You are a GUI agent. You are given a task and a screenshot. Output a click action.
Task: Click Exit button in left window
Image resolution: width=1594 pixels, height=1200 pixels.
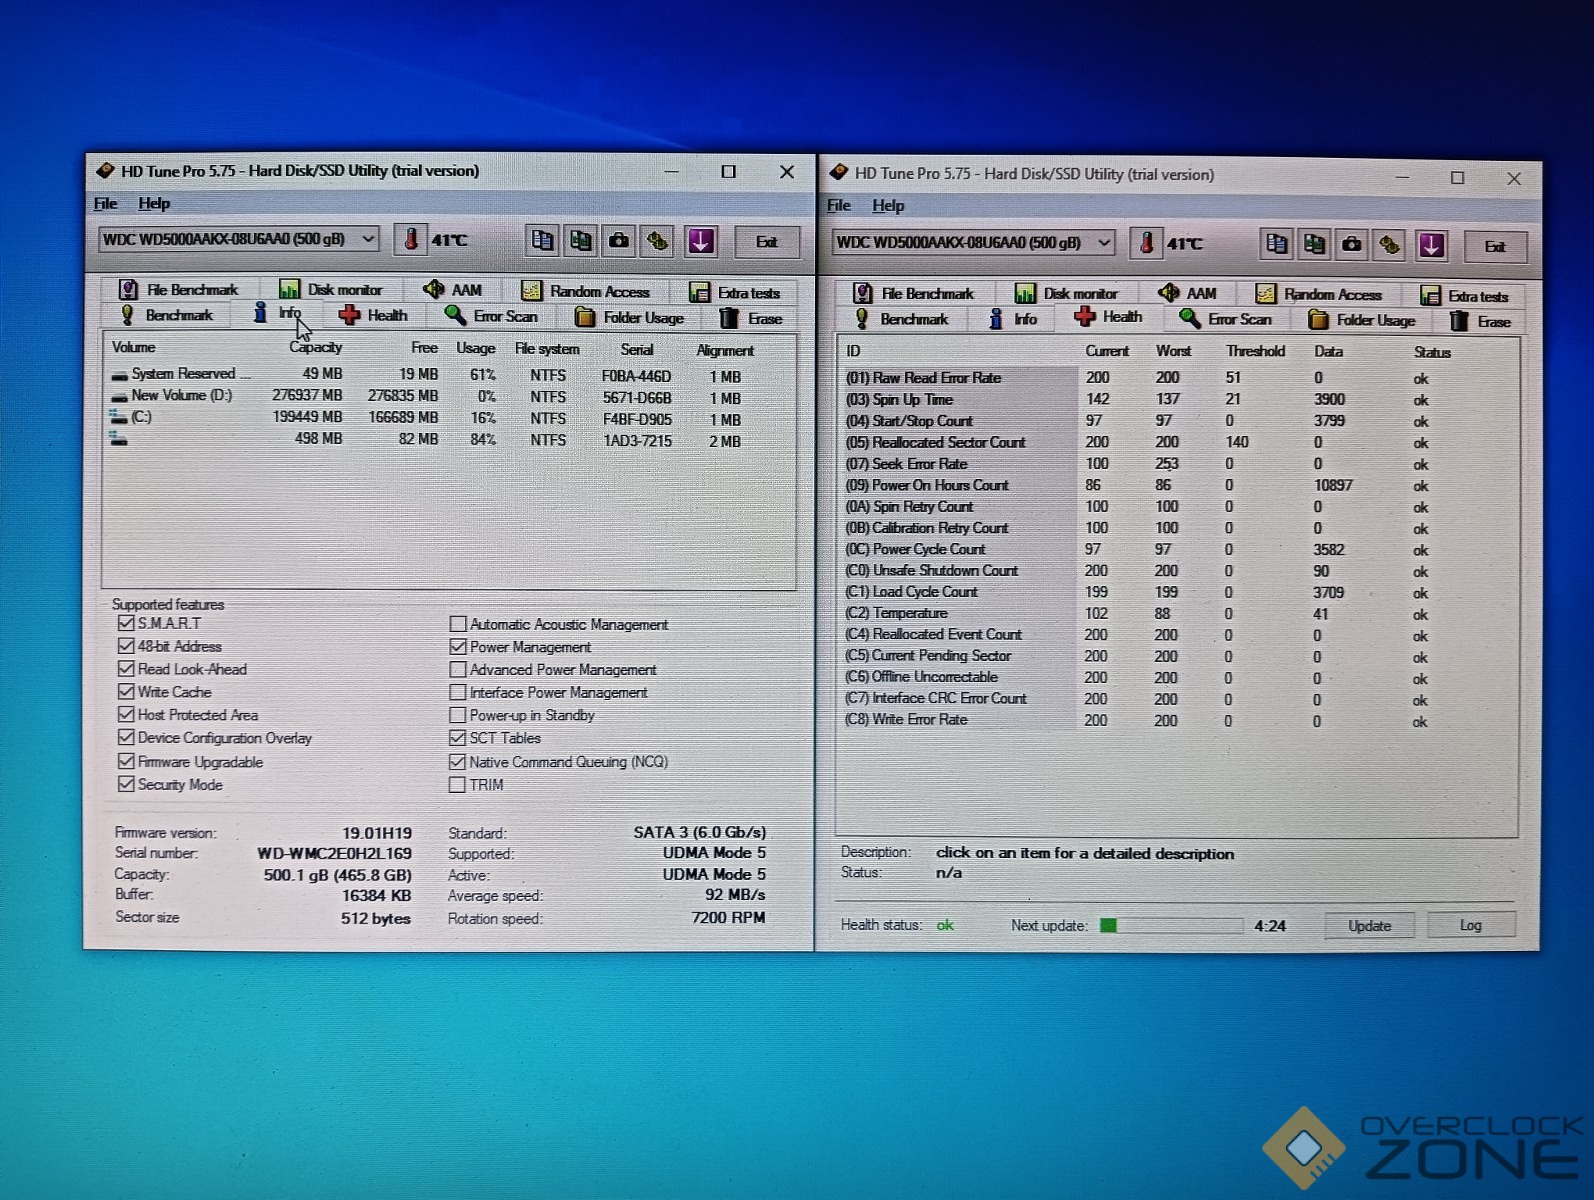pos(767,242)
